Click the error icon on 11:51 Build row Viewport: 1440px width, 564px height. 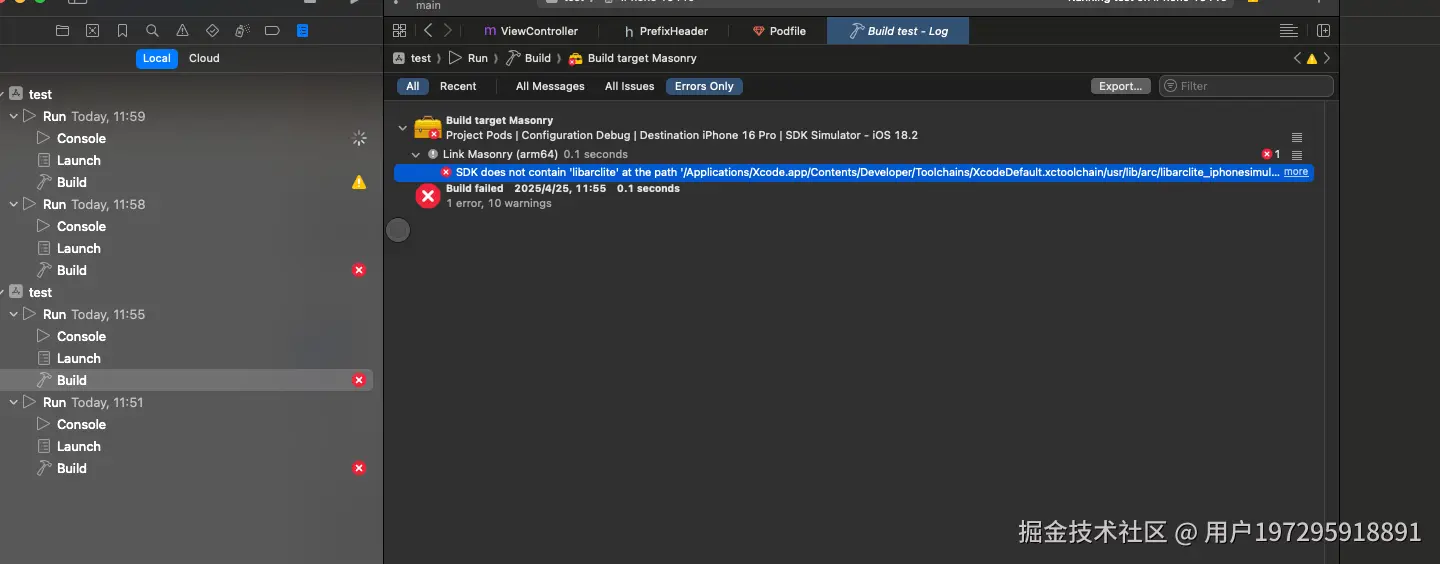359,468
